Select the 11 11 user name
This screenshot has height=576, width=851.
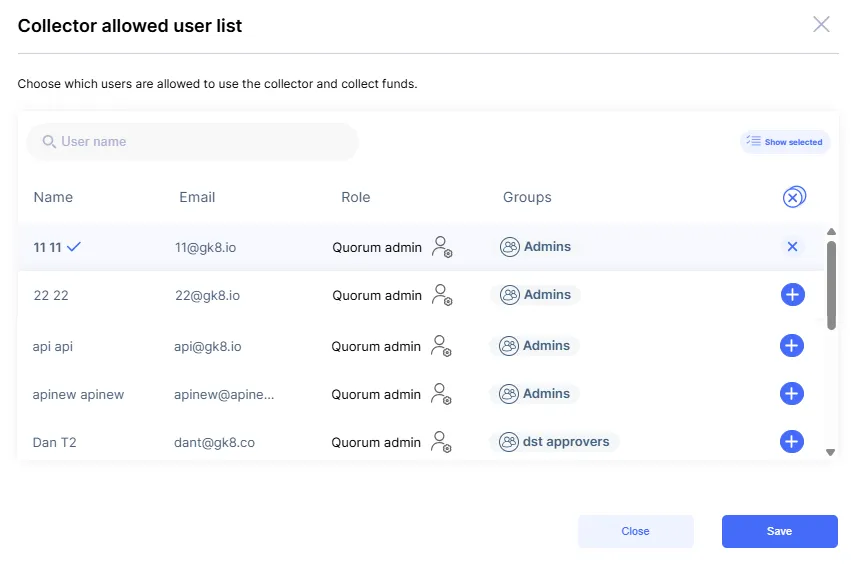[47, 248]
